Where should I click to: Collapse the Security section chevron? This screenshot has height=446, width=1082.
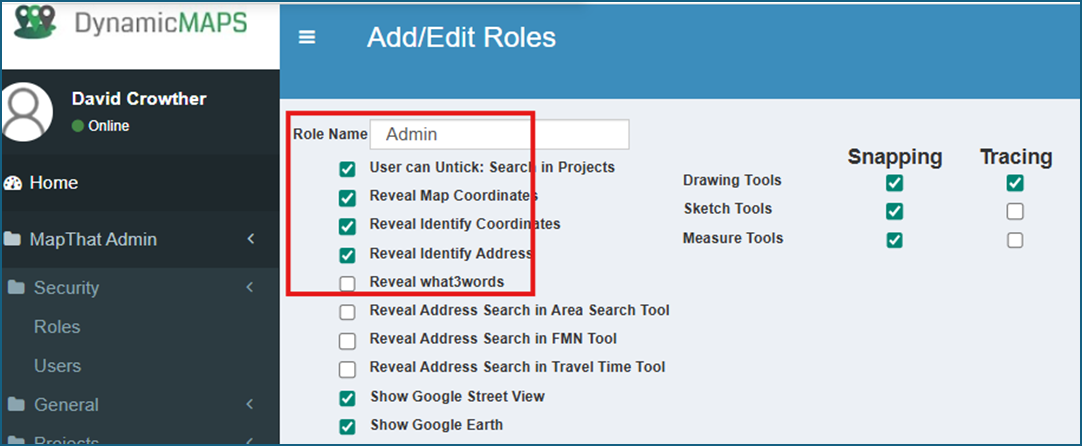[x=250, y=287]
